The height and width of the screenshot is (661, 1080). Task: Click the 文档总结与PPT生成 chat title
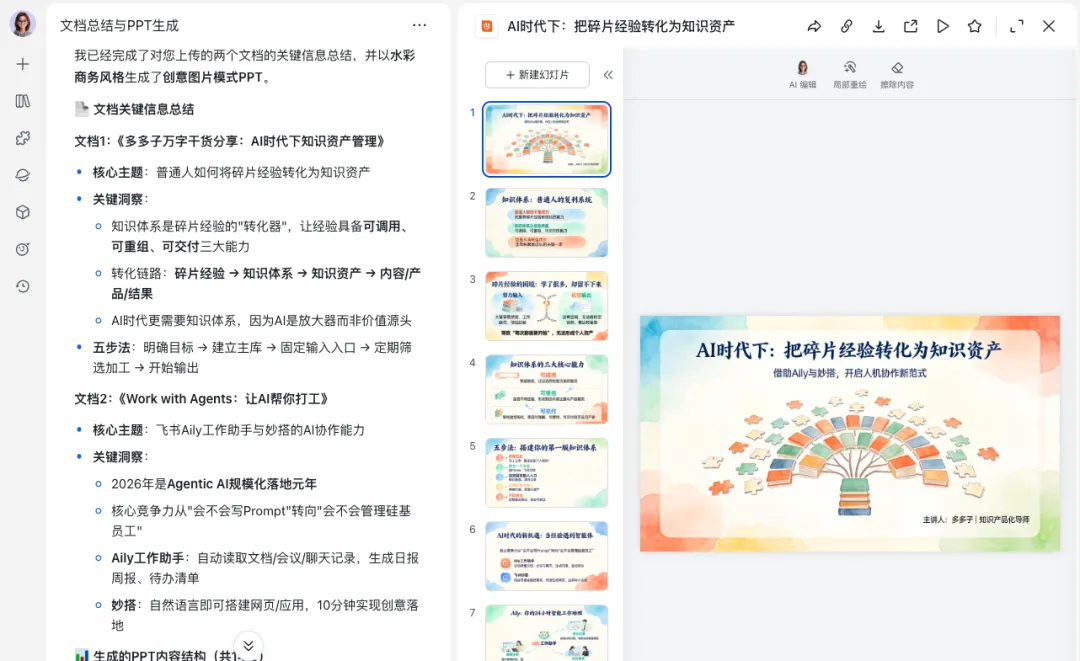coord(119,25)
